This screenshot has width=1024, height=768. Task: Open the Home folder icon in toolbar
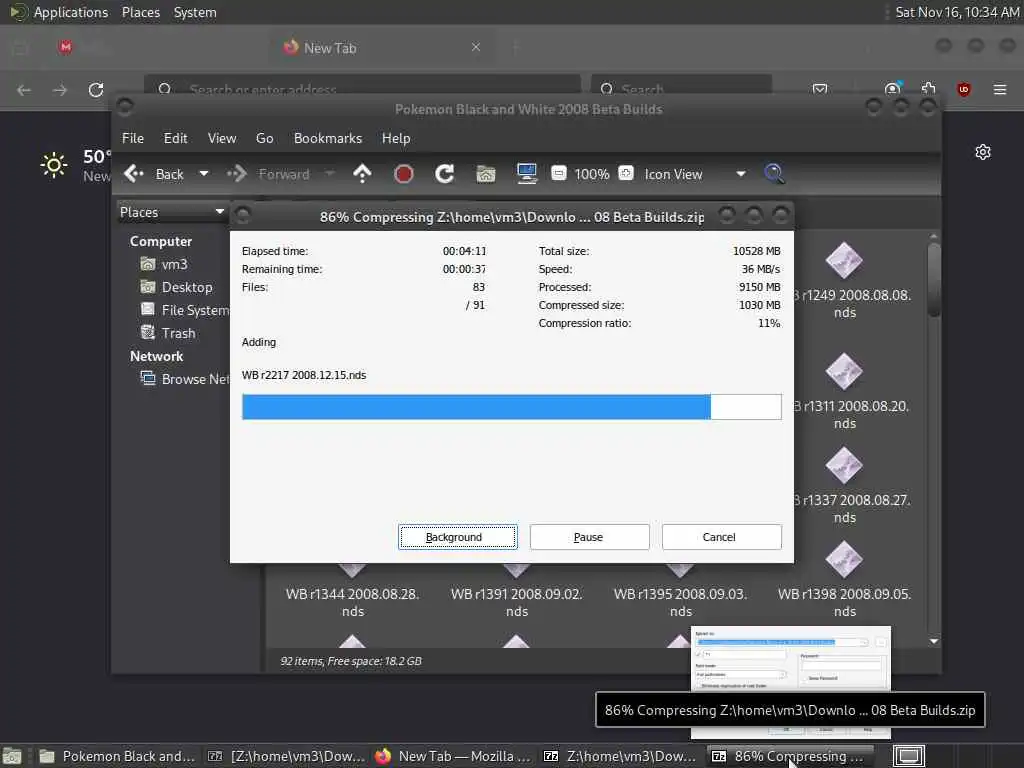click(x=486, y=174)
